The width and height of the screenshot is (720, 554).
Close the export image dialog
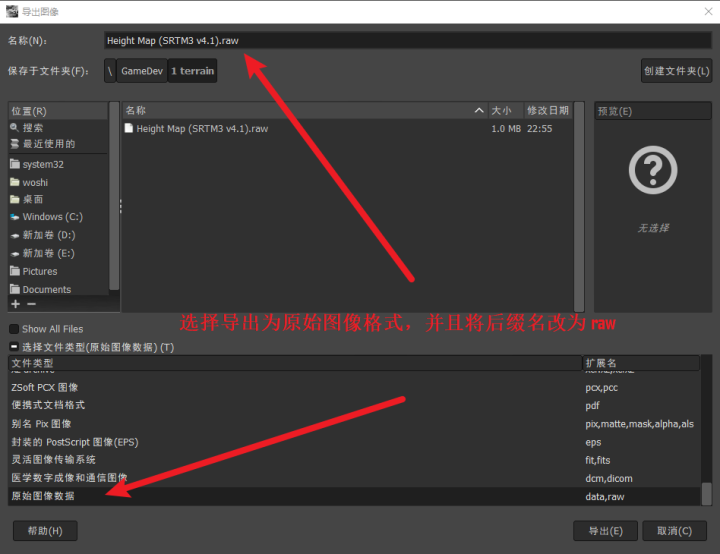[x=708, y=11]
